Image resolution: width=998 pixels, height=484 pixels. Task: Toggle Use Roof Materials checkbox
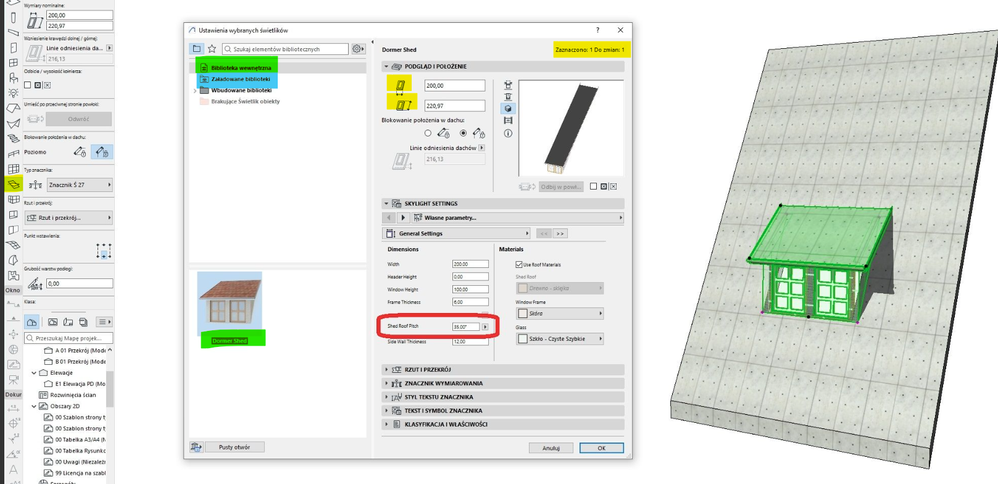tap(517, 264)
